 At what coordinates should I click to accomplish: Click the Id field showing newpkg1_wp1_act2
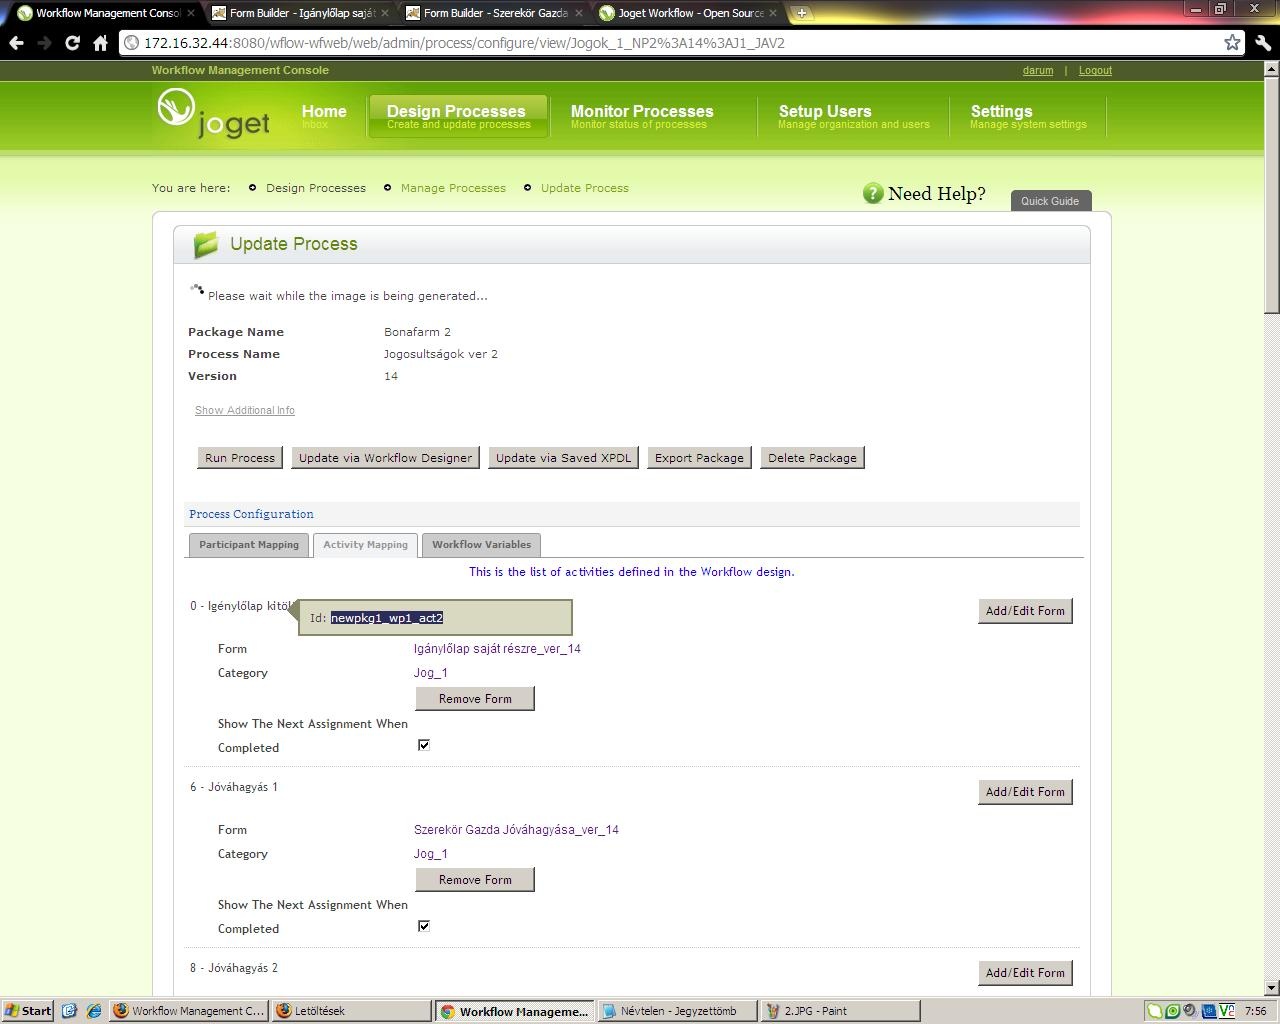tap(387, 618)
